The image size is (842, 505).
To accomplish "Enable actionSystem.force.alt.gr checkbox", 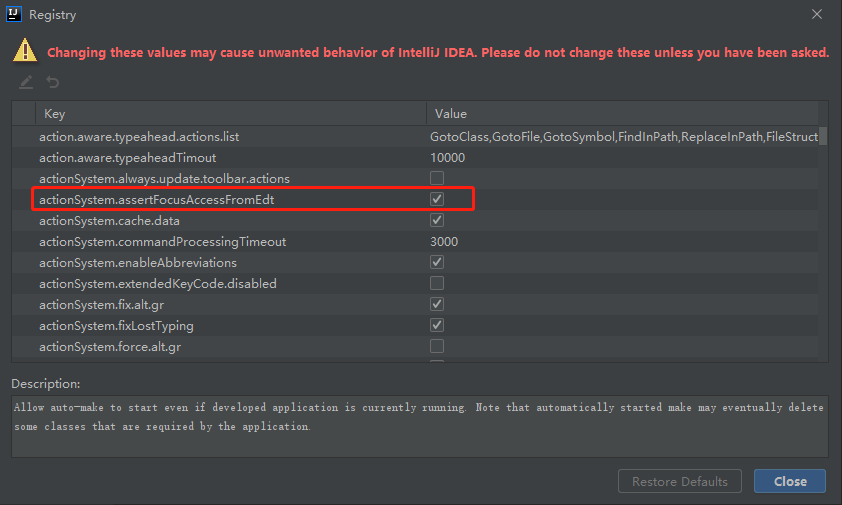I will point(437,345).
